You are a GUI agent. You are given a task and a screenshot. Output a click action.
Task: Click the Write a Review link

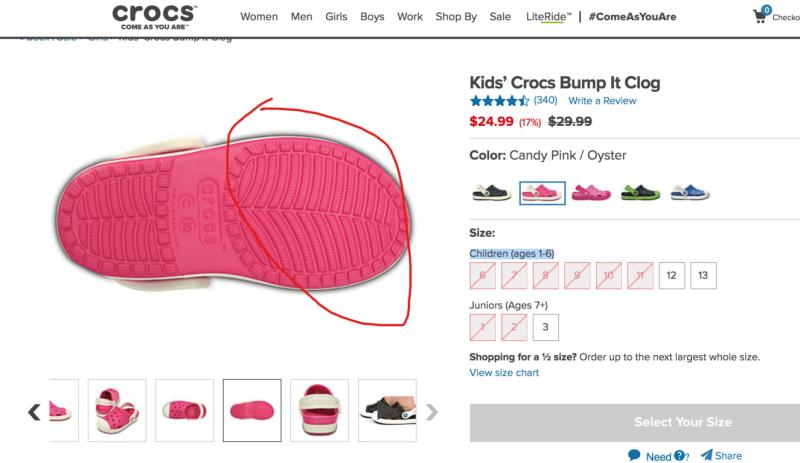(602, 101)
